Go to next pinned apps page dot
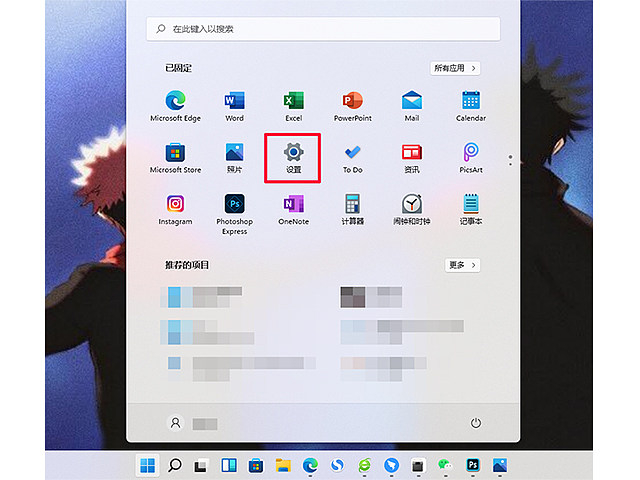 510,164
